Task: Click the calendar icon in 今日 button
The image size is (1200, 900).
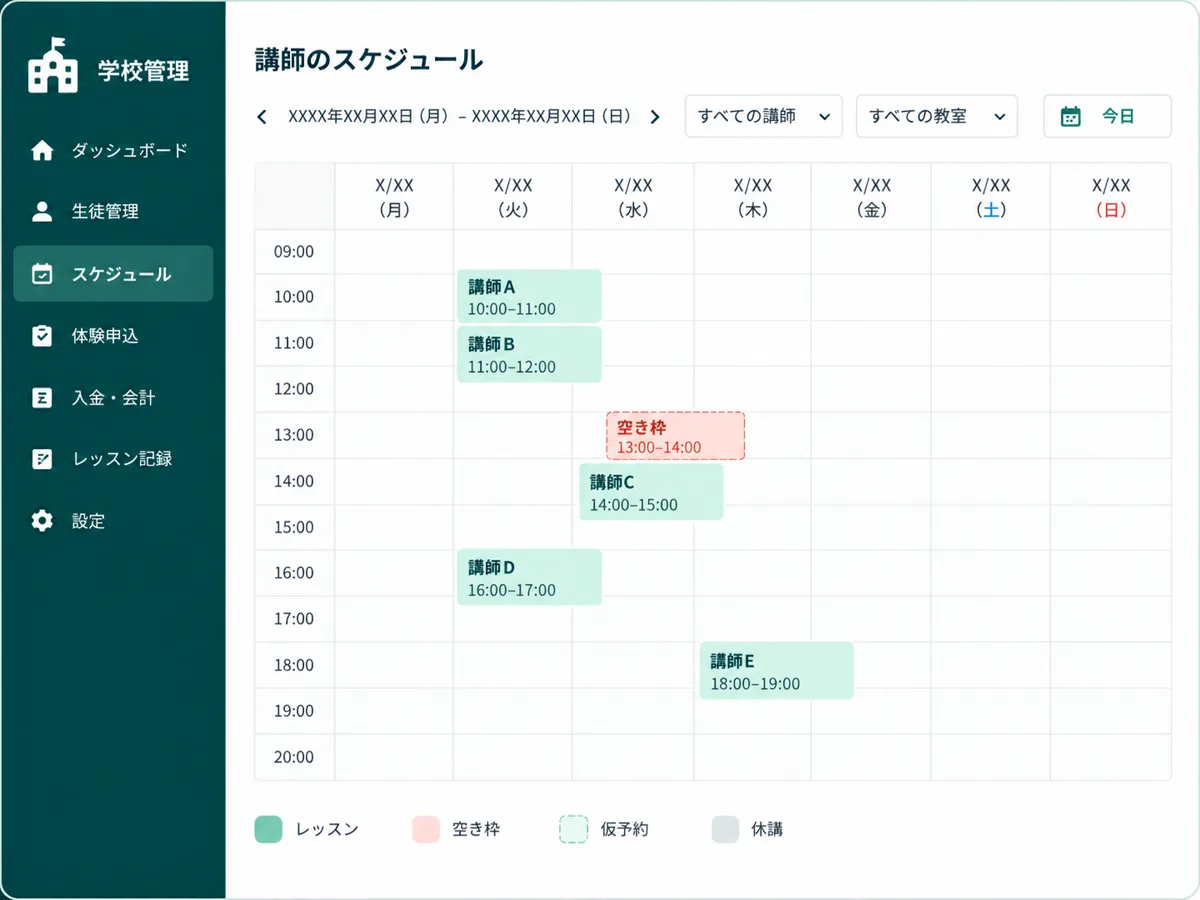Action: (1070, 116)
